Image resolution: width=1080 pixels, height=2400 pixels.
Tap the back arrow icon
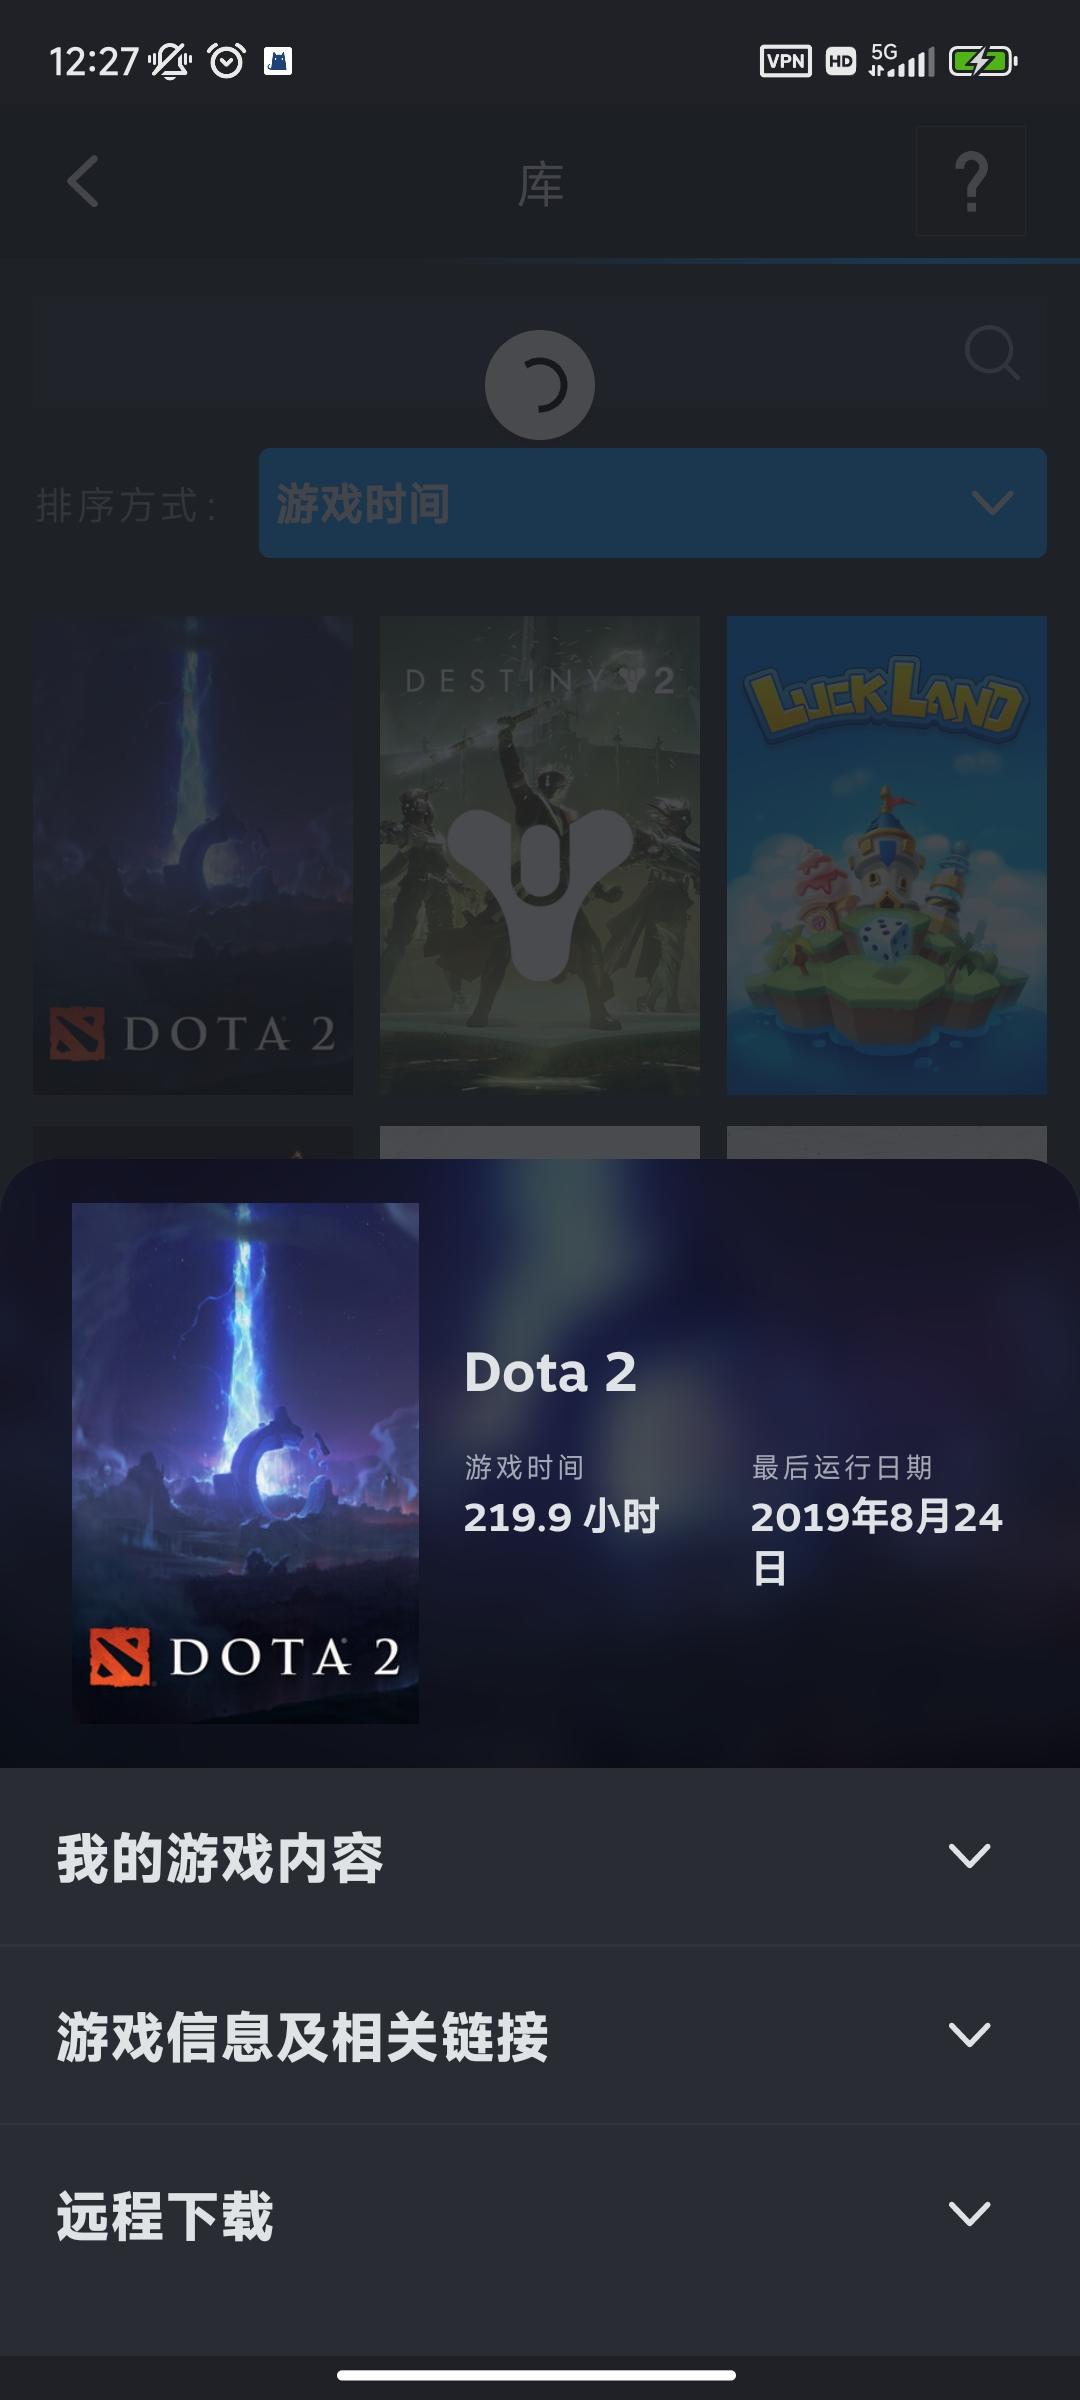click(x=83, y=182)
